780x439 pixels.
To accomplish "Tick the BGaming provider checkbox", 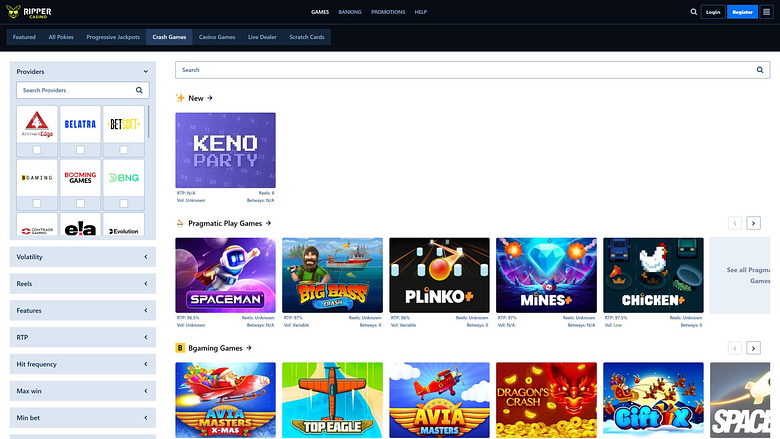I will click(x=37, y=203).
